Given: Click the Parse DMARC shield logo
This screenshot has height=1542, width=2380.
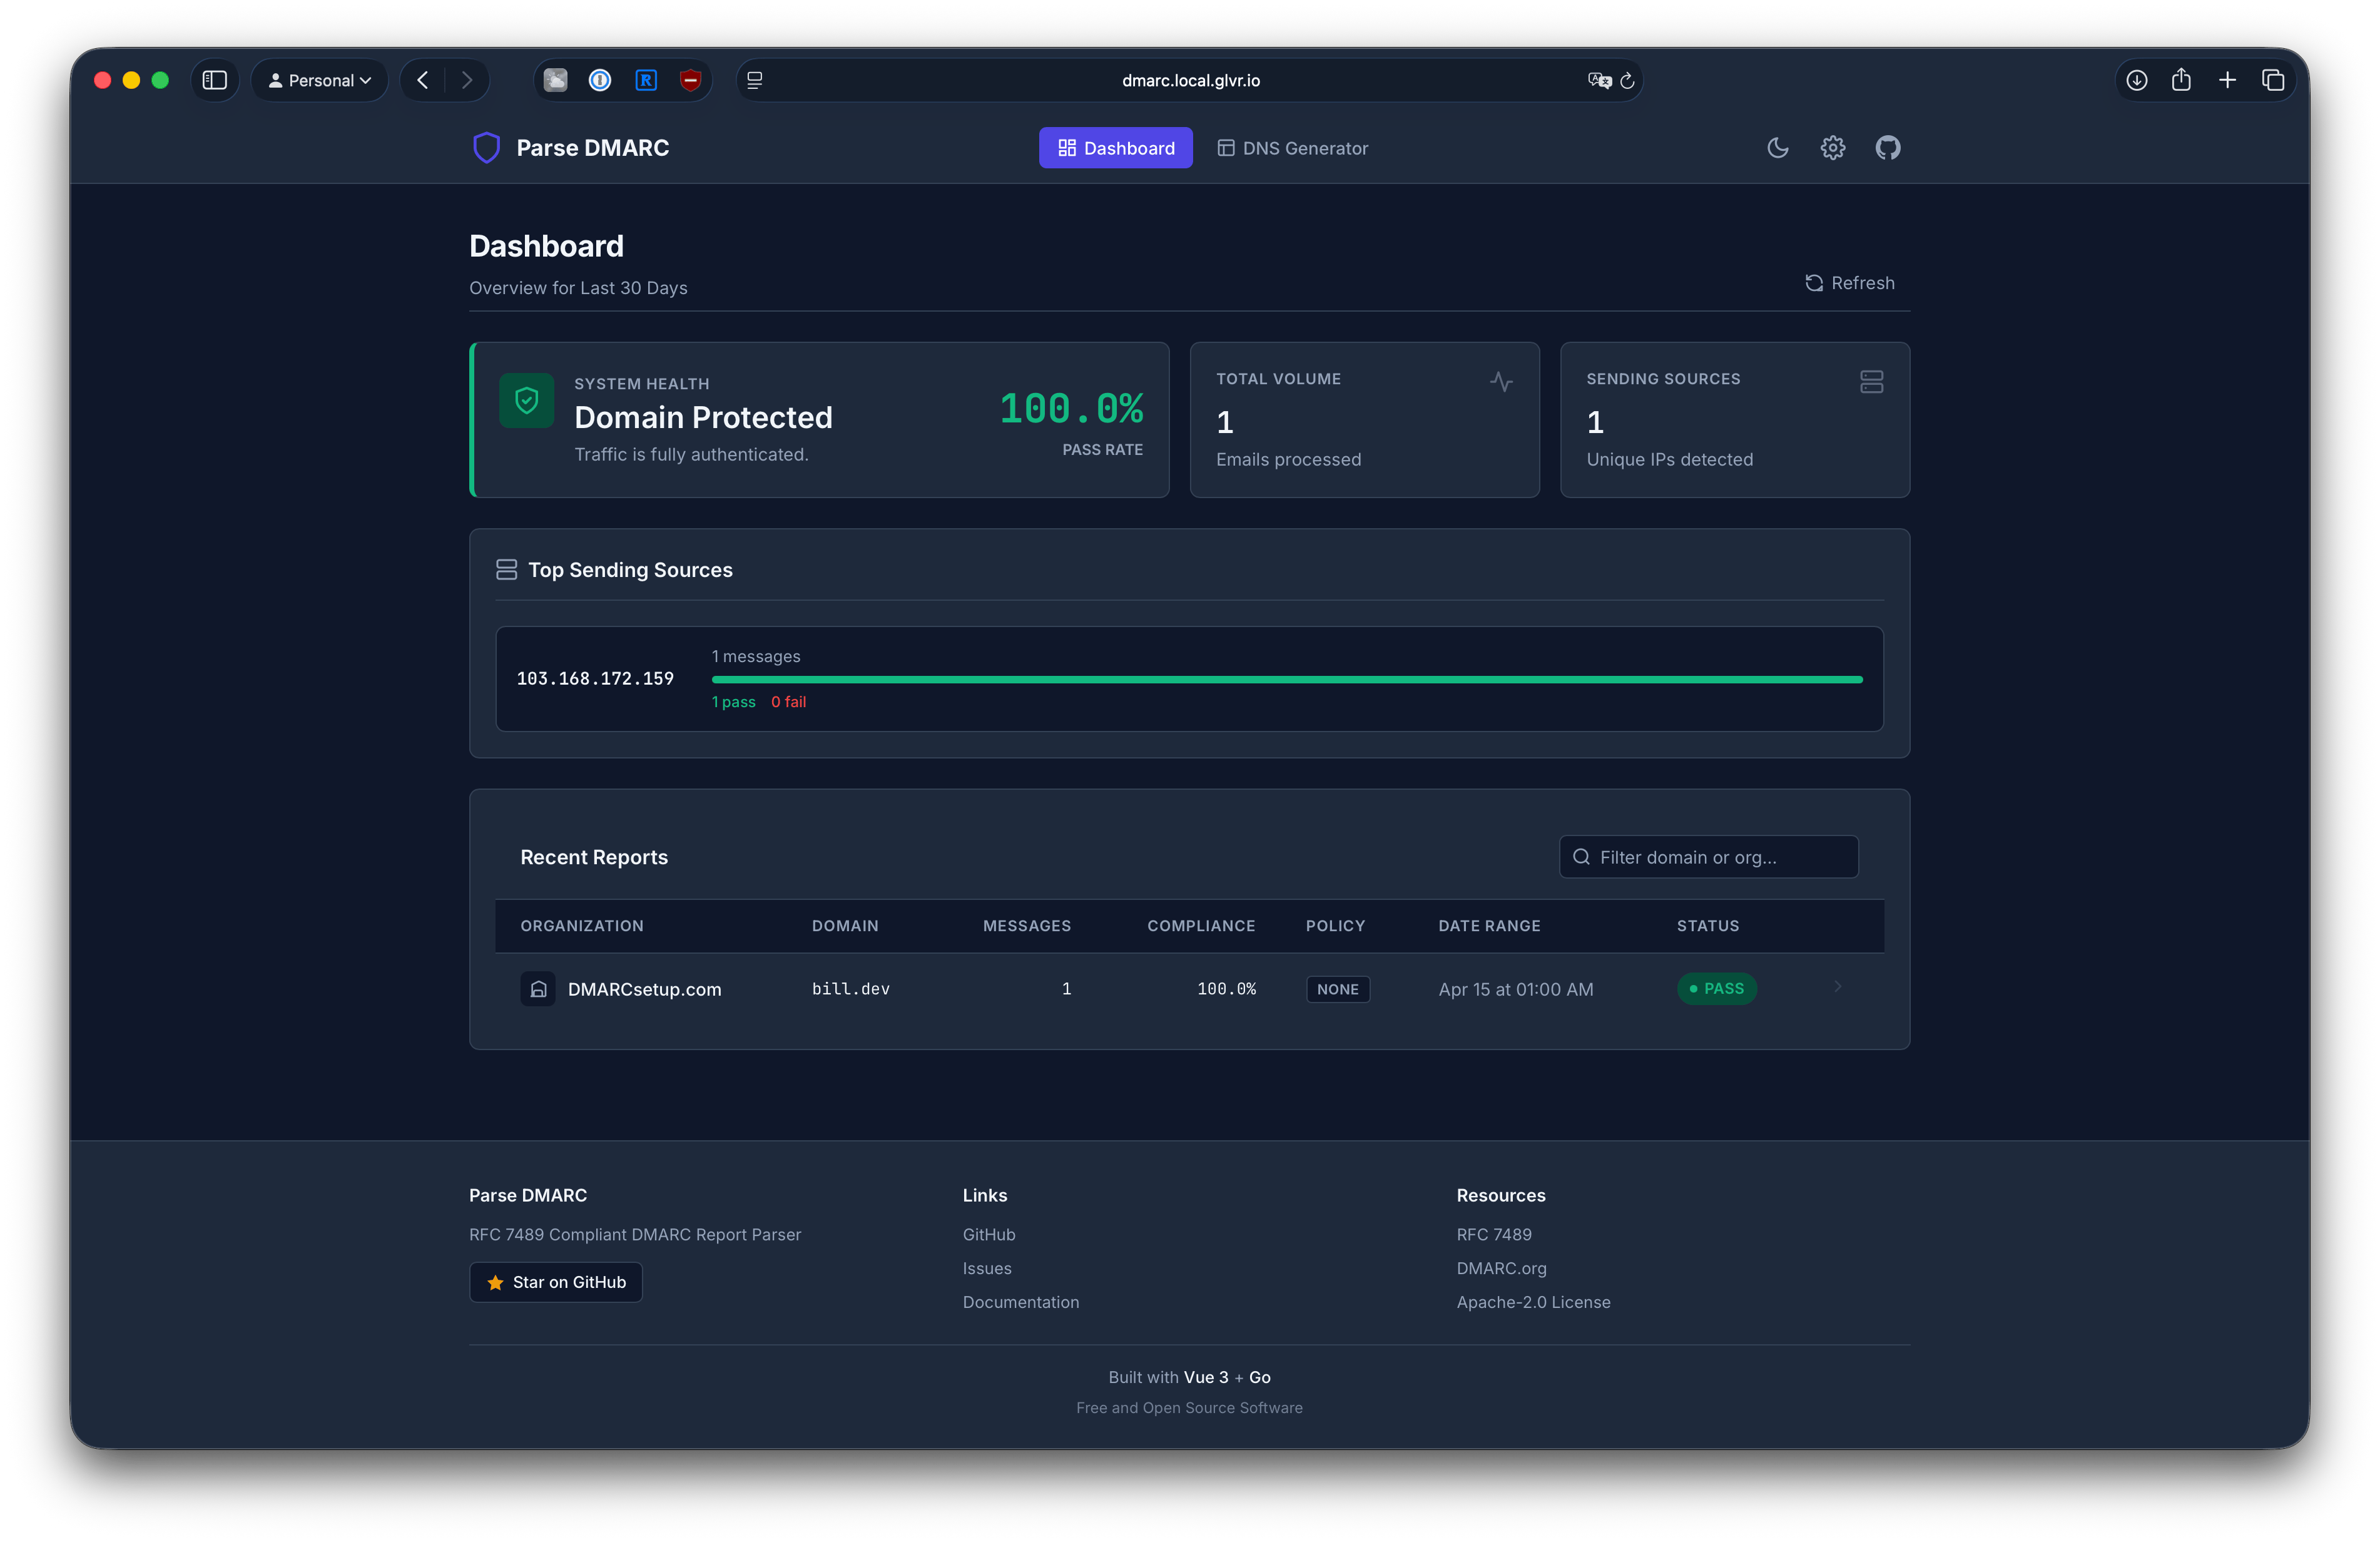Looking at the screenshot, I should pos(487,147).
